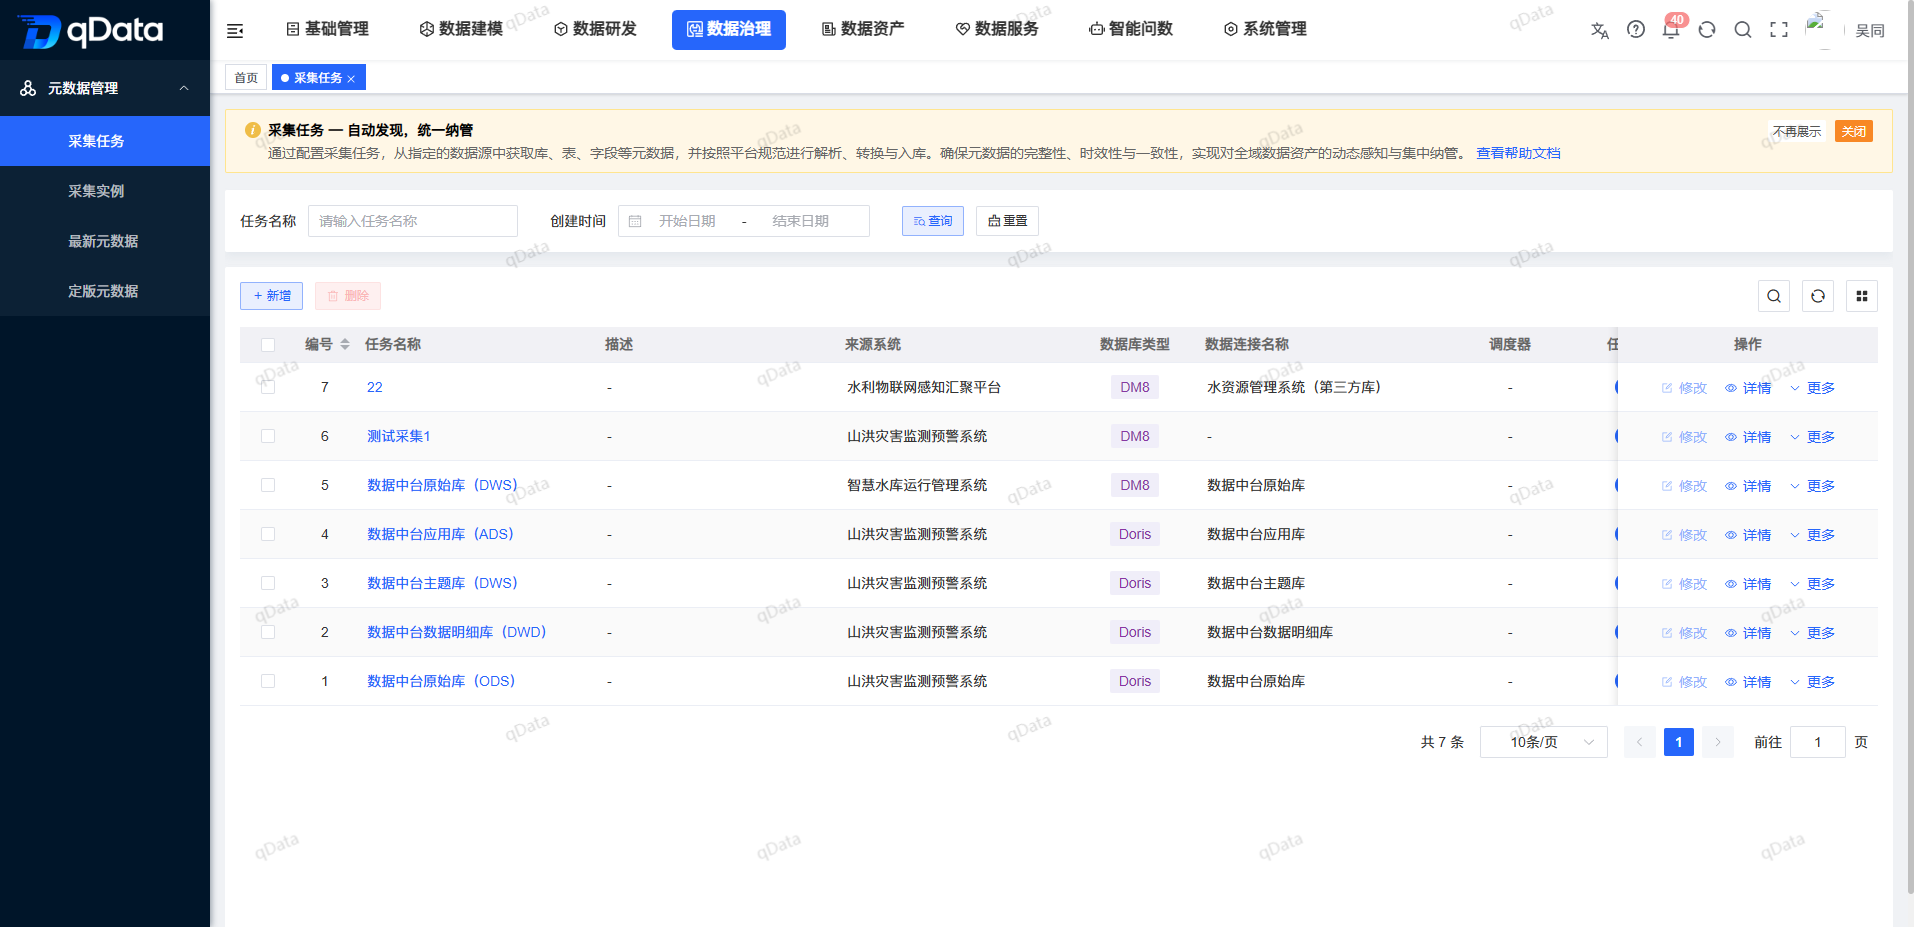Close the notice banner with 关闭
The width and height of the screenshot is (1914, 927).
1854,131
